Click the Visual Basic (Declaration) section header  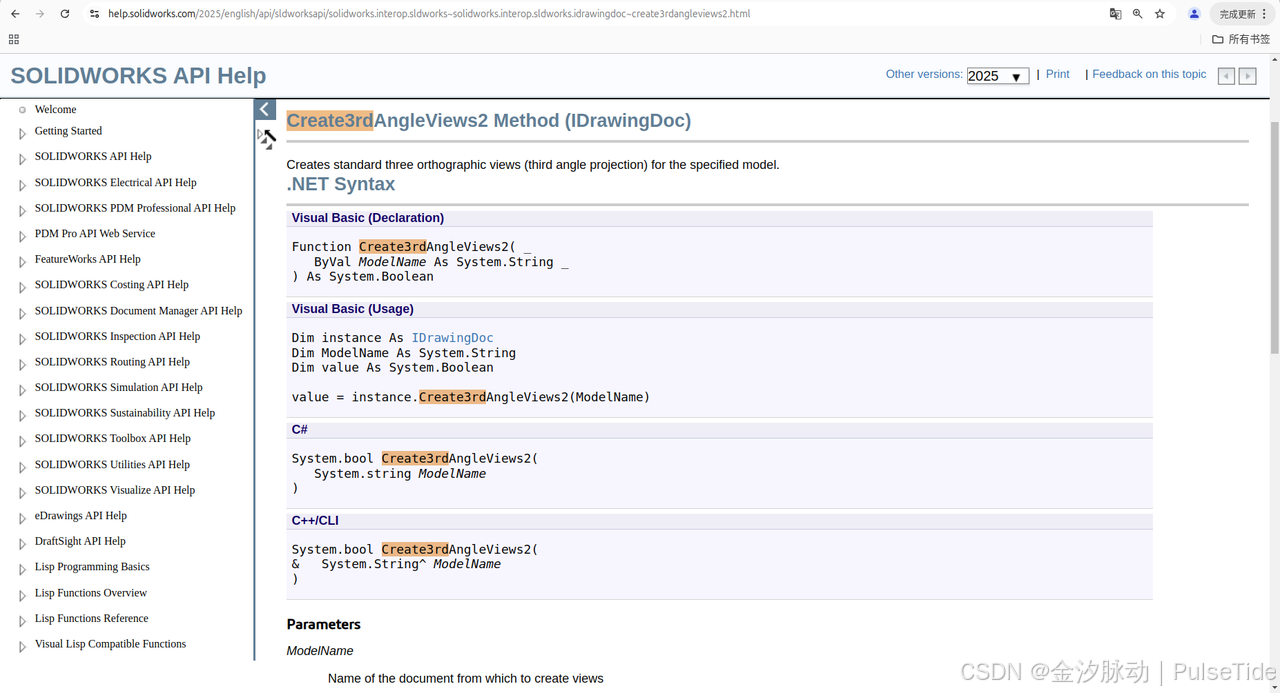point(719,218)
